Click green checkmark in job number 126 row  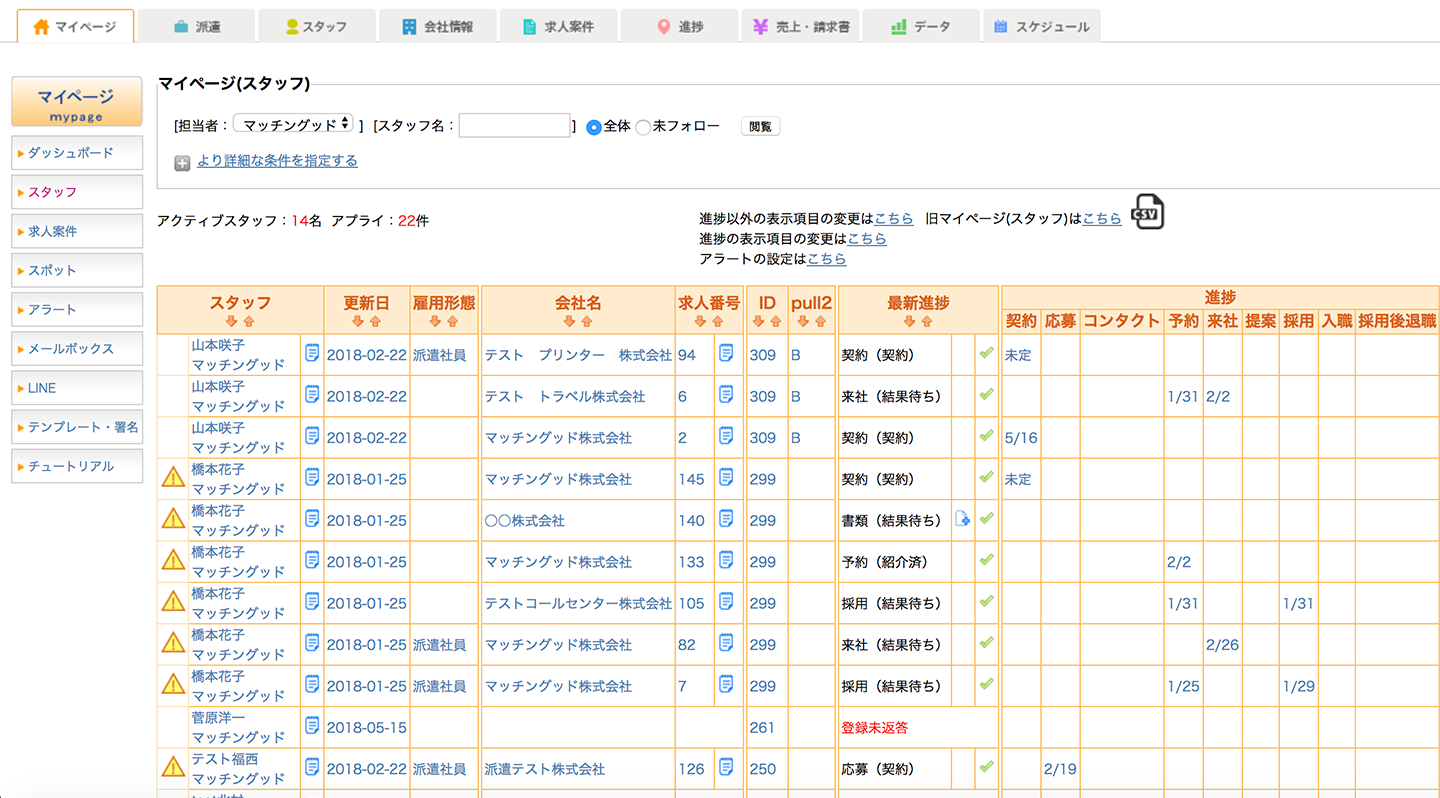(x=986, y=767)
